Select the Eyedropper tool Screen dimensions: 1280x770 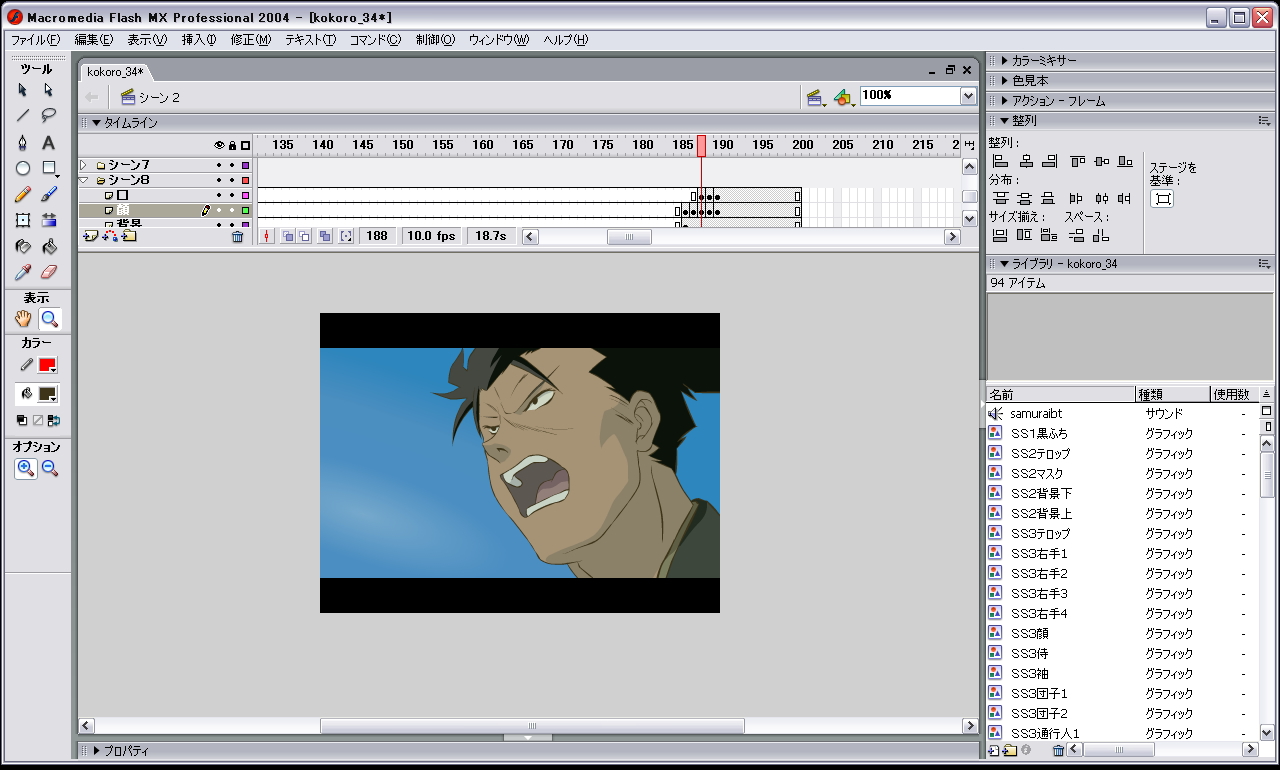(x=23, y=272)
